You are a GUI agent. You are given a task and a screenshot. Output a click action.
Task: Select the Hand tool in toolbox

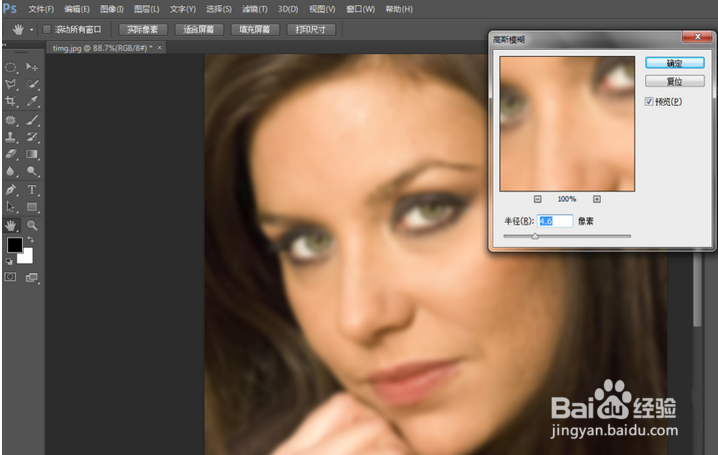[x=11, y=225]
